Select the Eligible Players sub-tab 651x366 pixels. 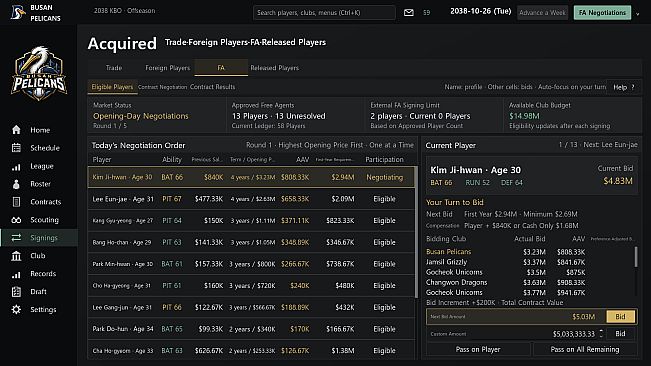[112, 87]
